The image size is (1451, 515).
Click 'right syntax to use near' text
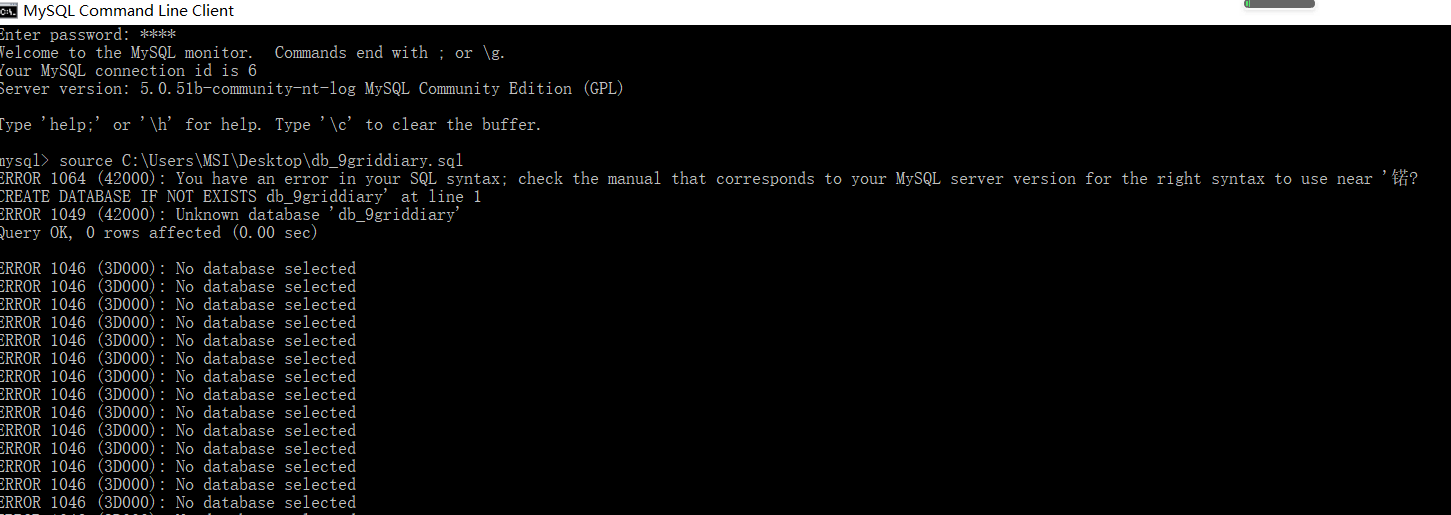tap(1264, 179)
